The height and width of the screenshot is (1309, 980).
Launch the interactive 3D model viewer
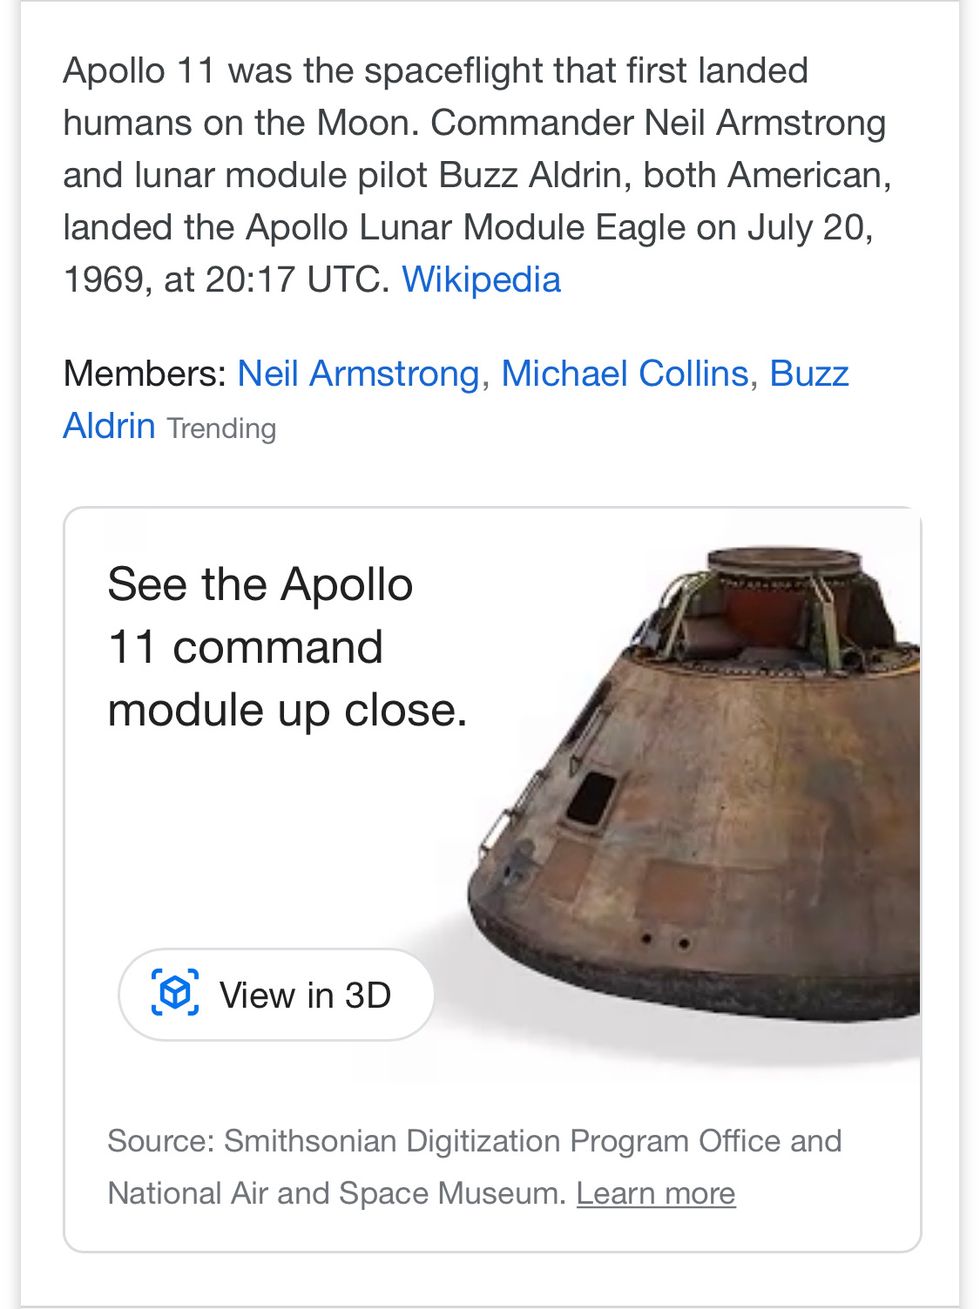tap(277, 993)
